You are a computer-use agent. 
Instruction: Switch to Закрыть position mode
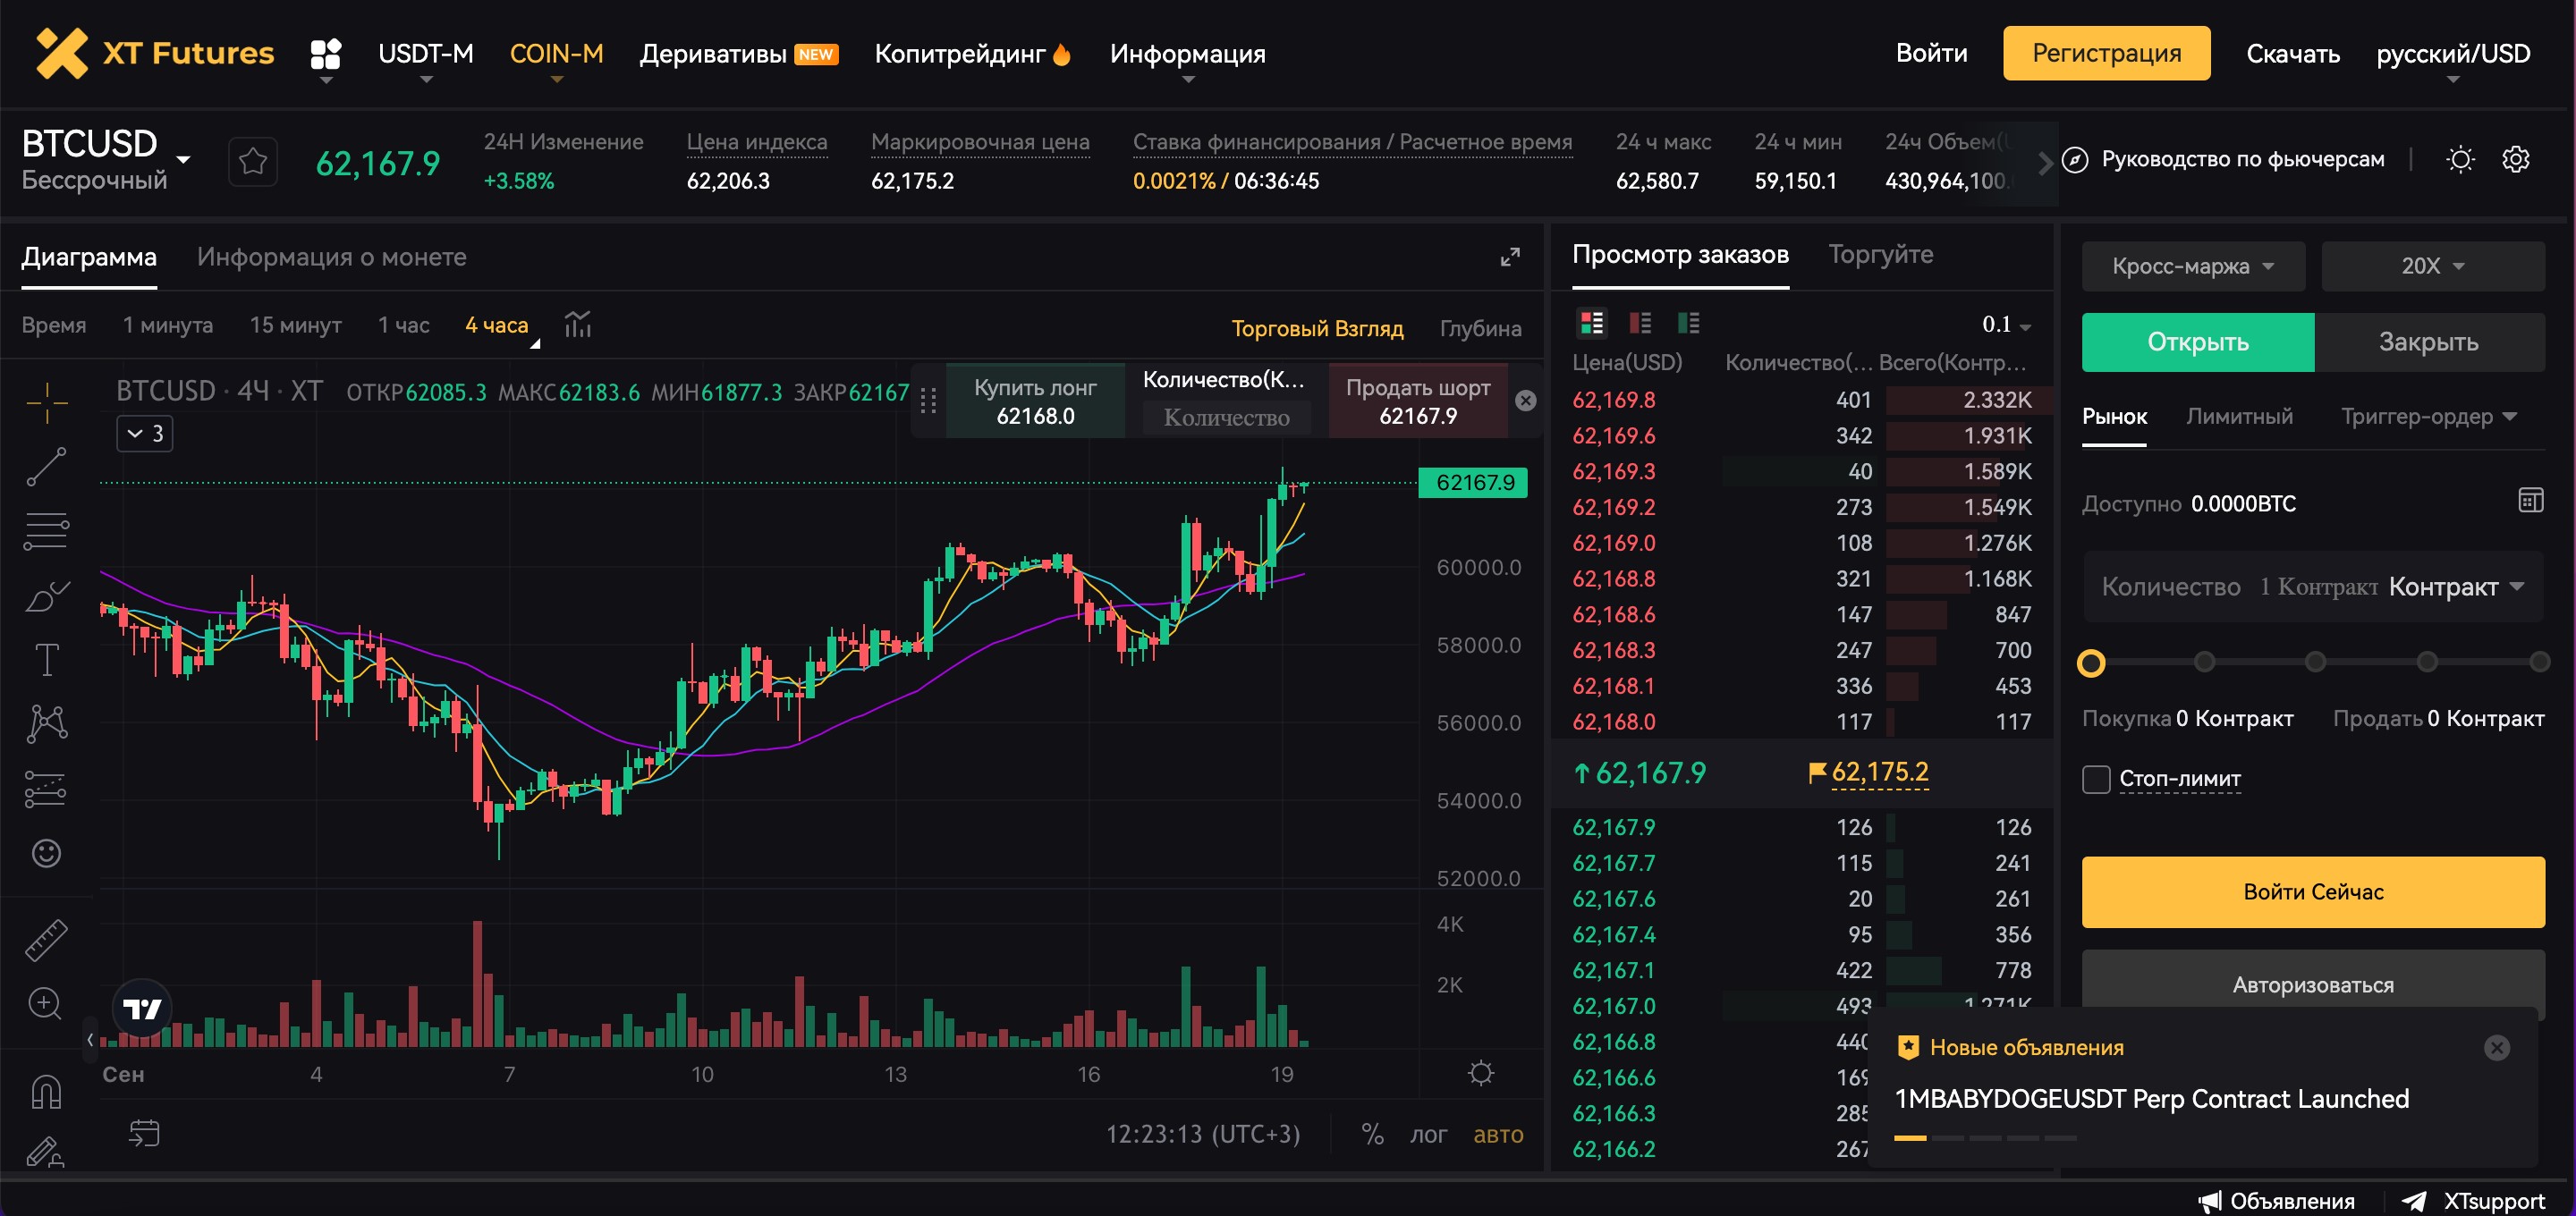click(x=2429, y=342)
